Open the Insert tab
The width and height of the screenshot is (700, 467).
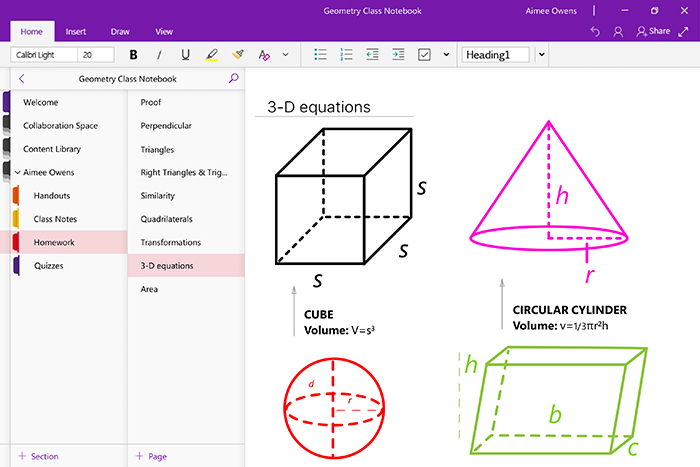(x=76, y=32)
